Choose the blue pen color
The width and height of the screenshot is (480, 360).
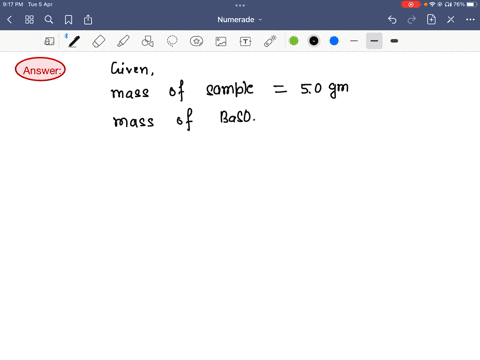click(x=334, y=41)
